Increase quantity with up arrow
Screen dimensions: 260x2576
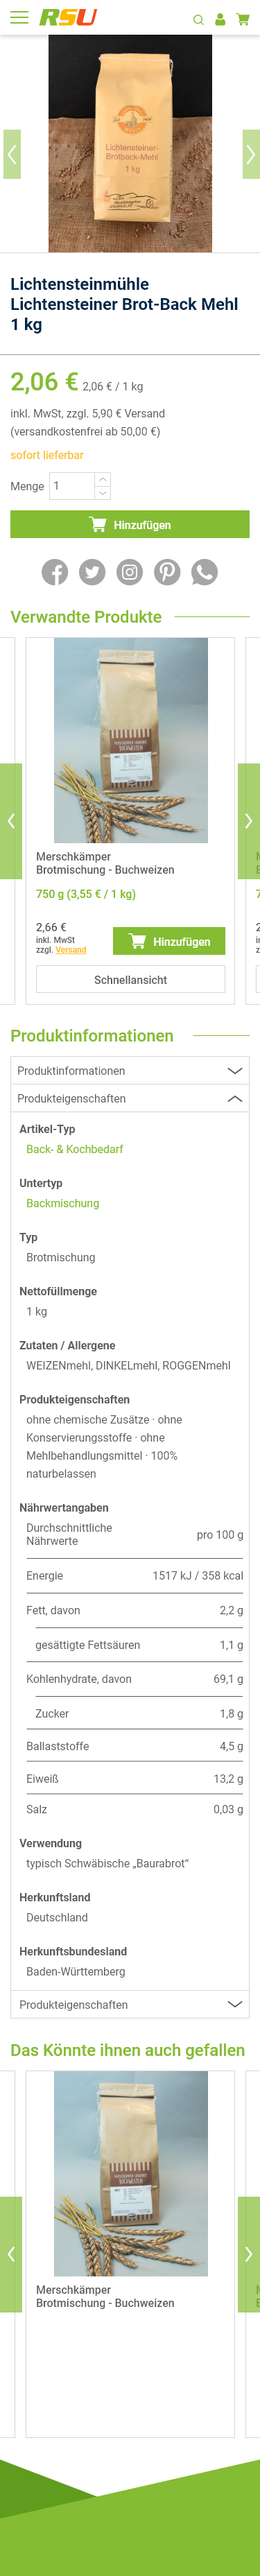102,480
